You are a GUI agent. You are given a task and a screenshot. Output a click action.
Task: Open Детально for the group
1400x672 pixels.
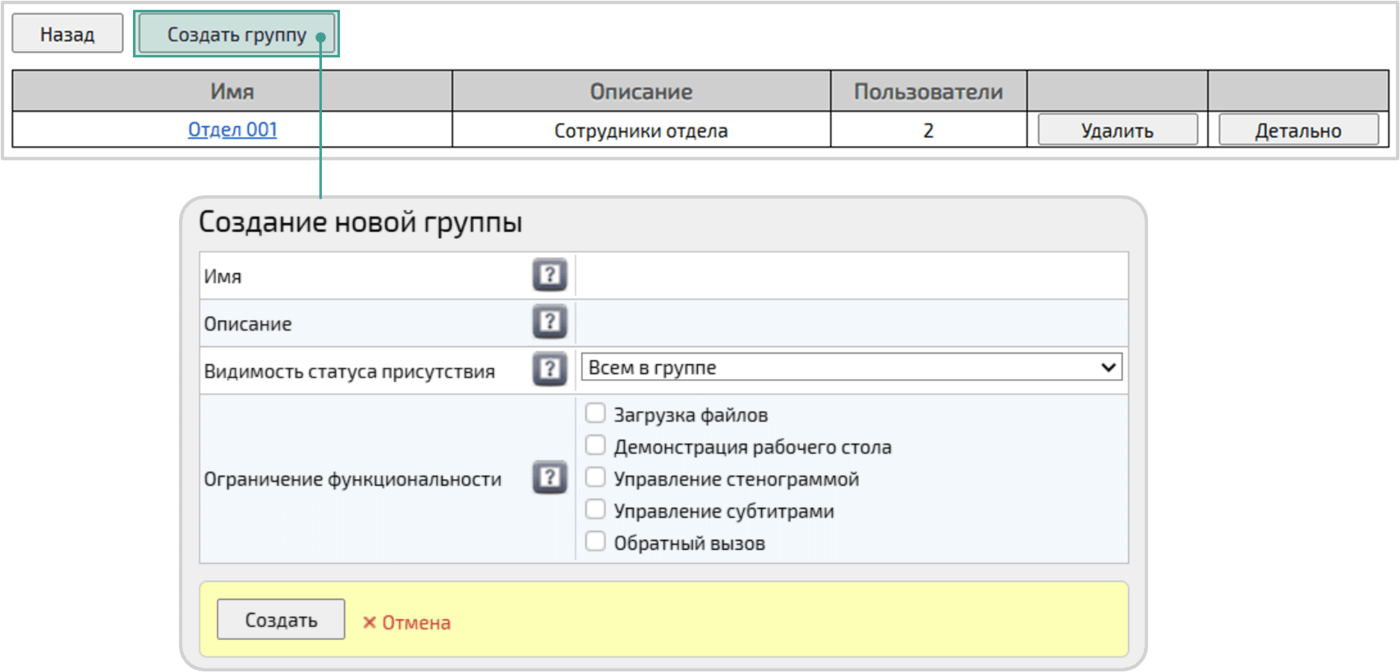1297,129
